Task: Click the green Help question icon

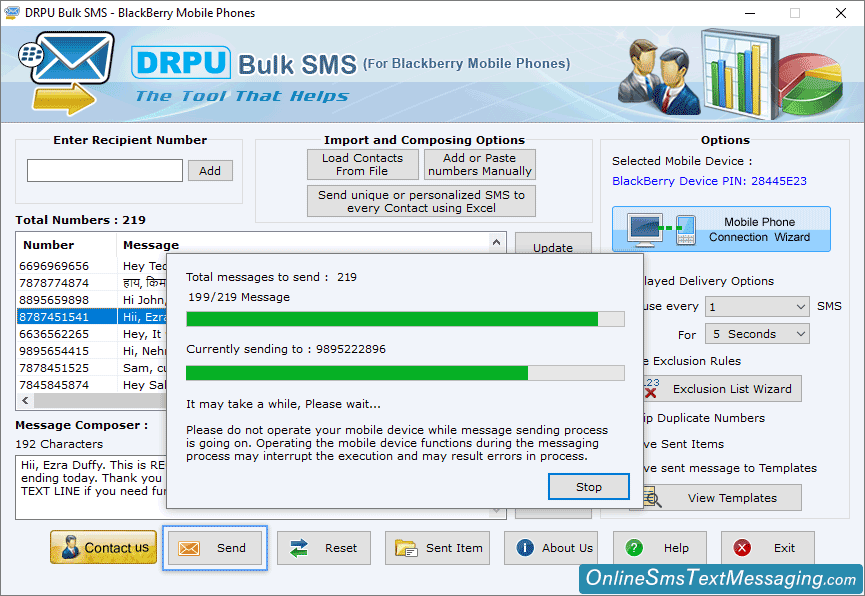Action: (x=634, y=548)
